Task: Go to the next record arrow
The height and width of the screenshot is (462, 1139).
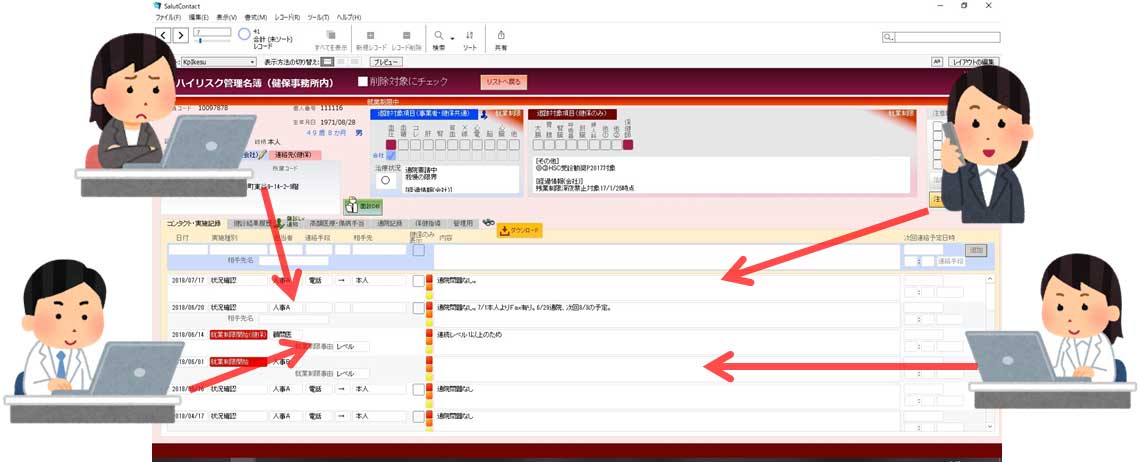Action: point(180,35)
